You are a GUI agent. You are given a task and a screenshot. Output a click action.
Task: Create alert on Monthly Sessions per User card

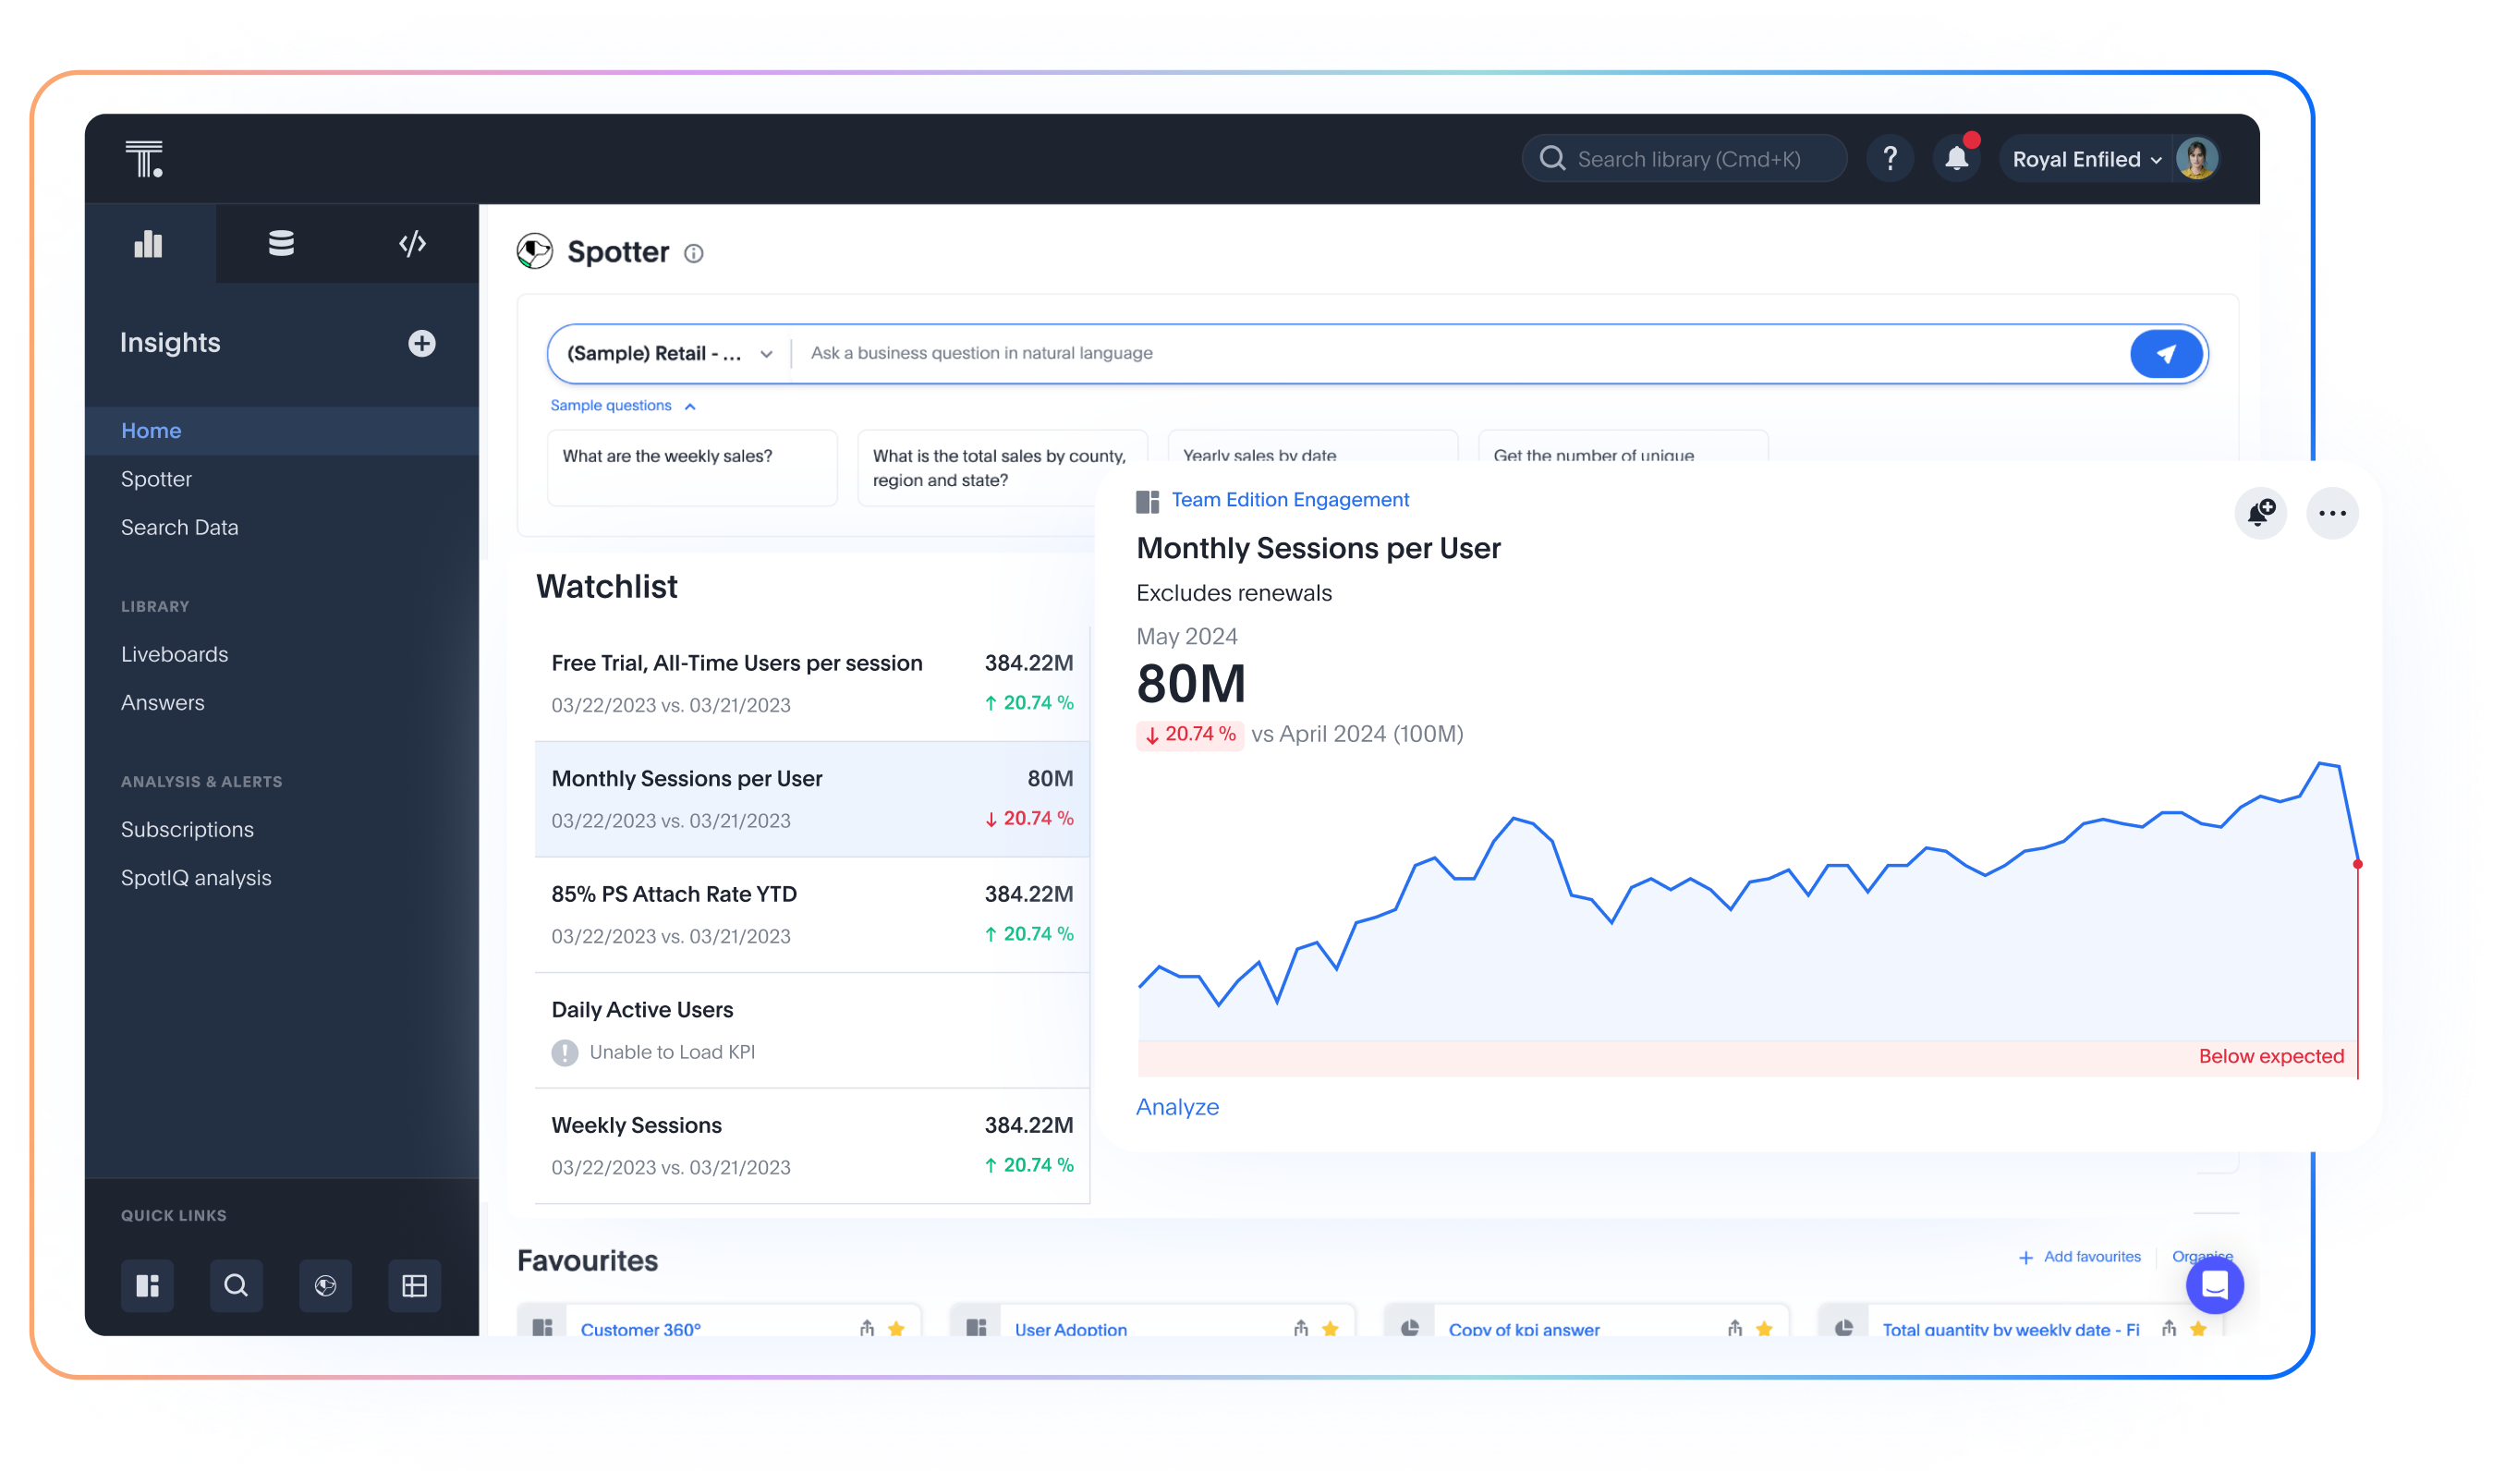click(x=2261, y=513)
